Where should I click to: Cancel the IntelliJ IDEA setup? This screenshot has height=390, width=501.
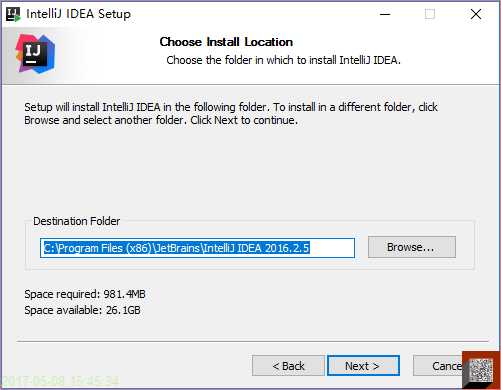(438, 366)
